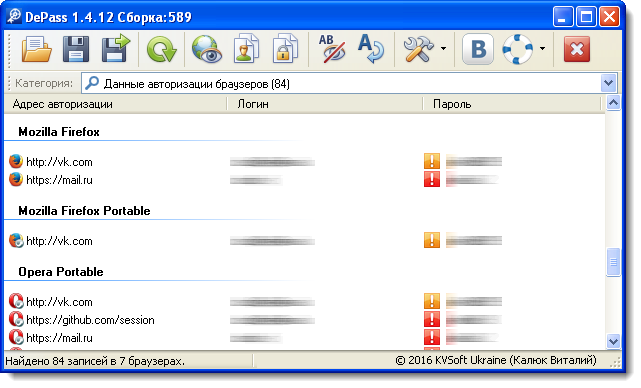Select http://vk.com row under Mozilla Firefox
This screenshot has width=641, height=388.
(x=305, y=162)
